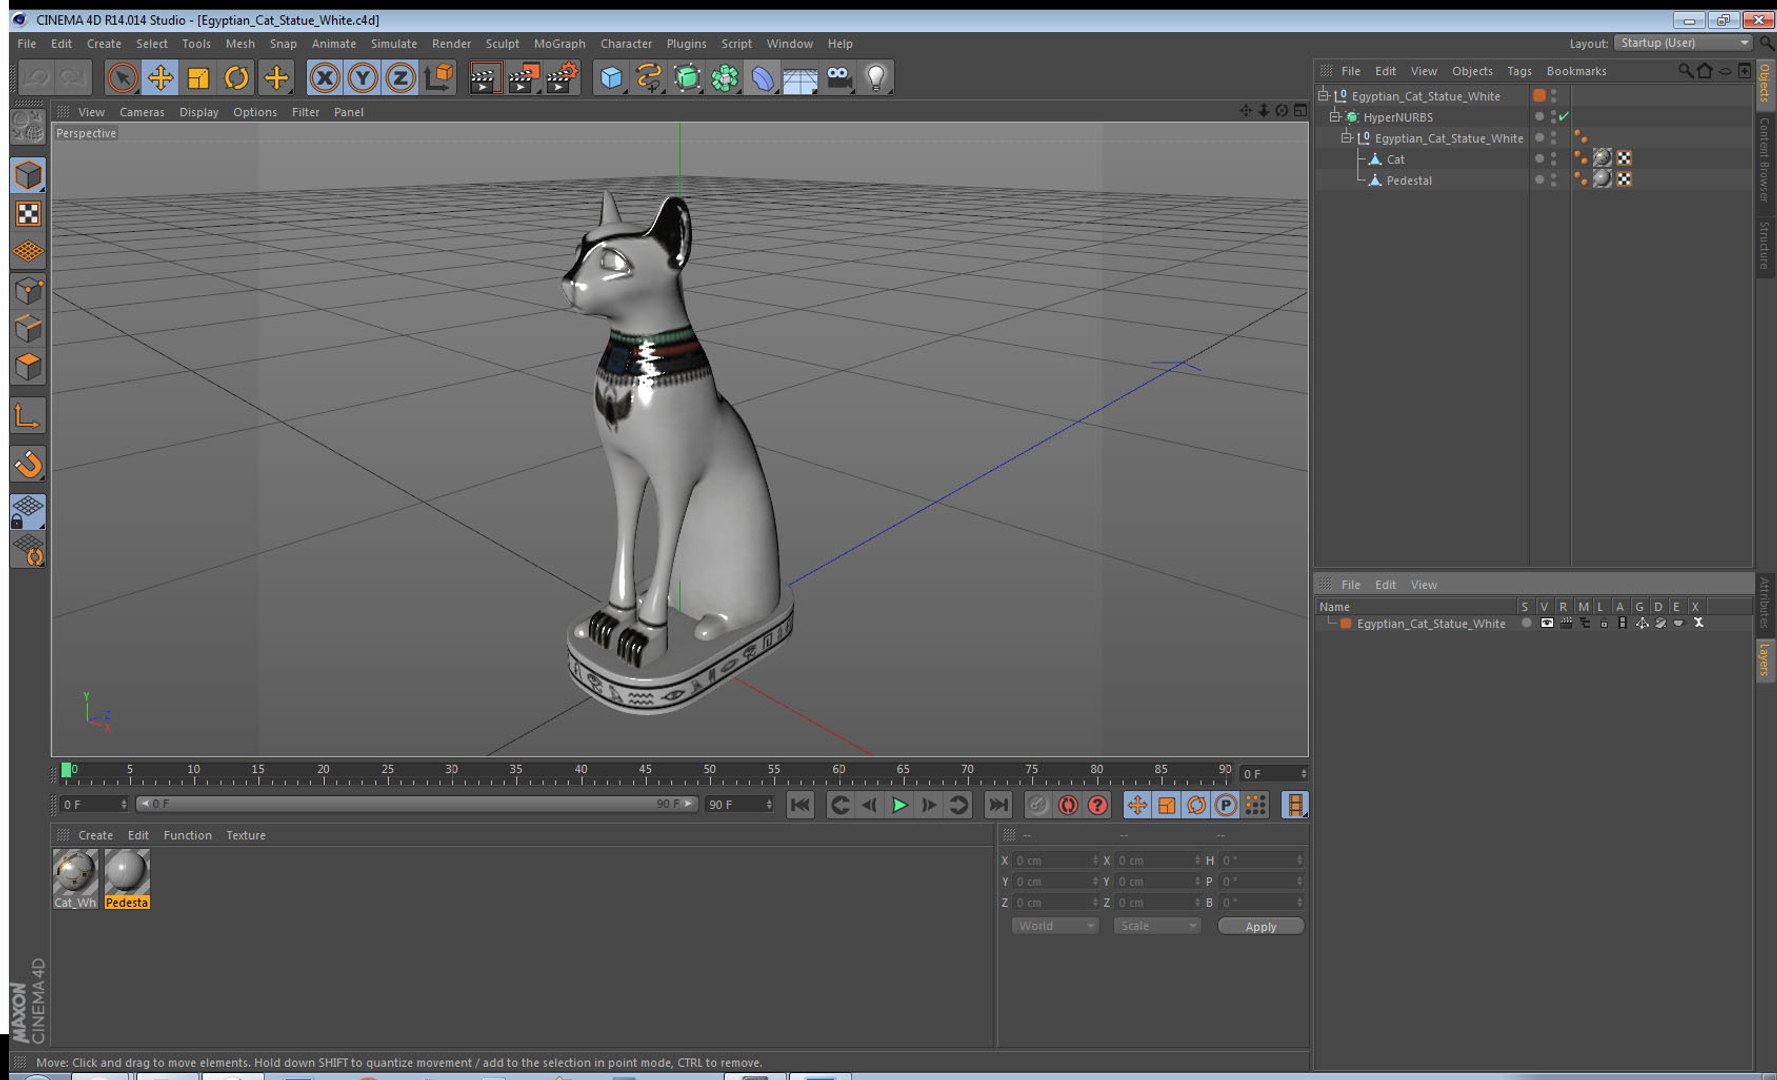Enable the Axis tool
Image resolution: width=1777 pixels, height=1080 pixels.
point(28,415)
